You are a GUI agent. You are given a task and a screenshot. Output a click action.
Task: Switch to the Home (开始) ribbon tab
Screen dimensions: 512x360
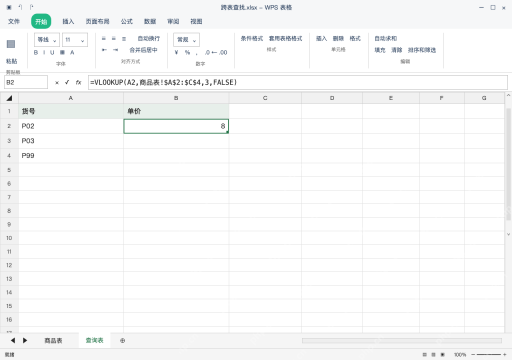tap(41, 21)
